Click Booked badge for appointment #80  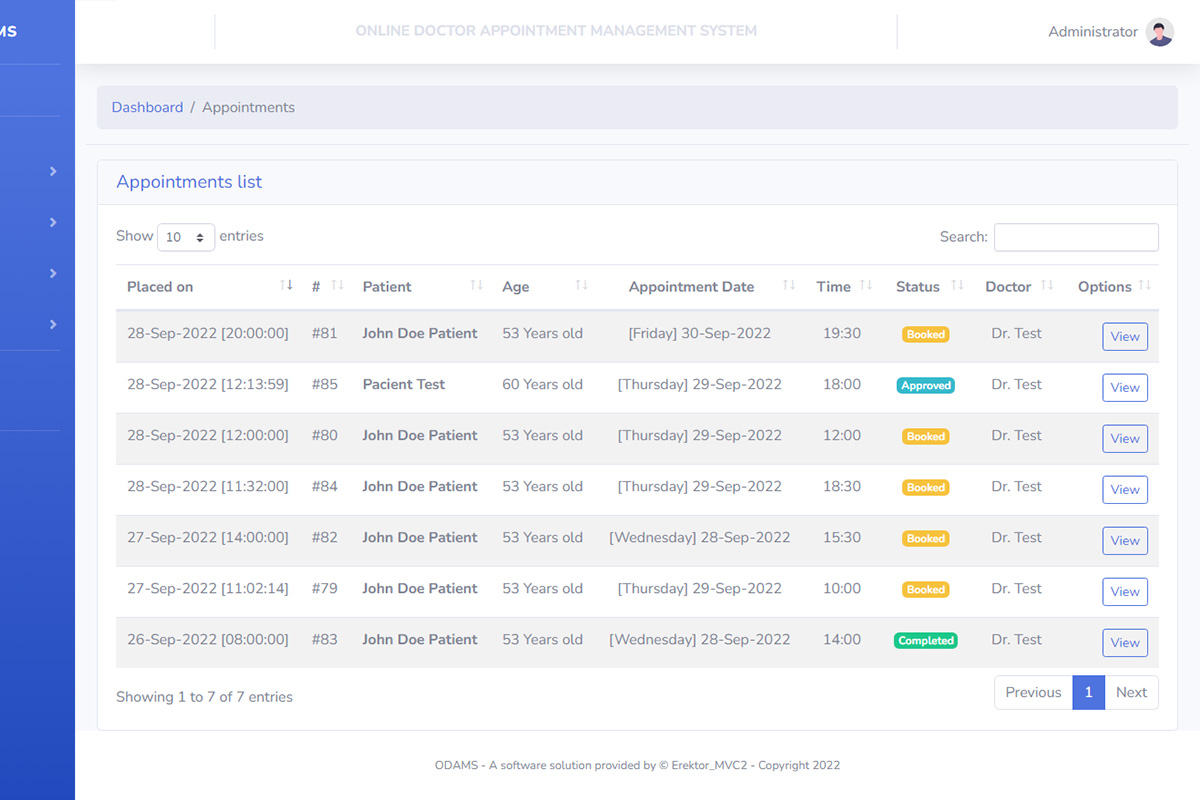926,437
